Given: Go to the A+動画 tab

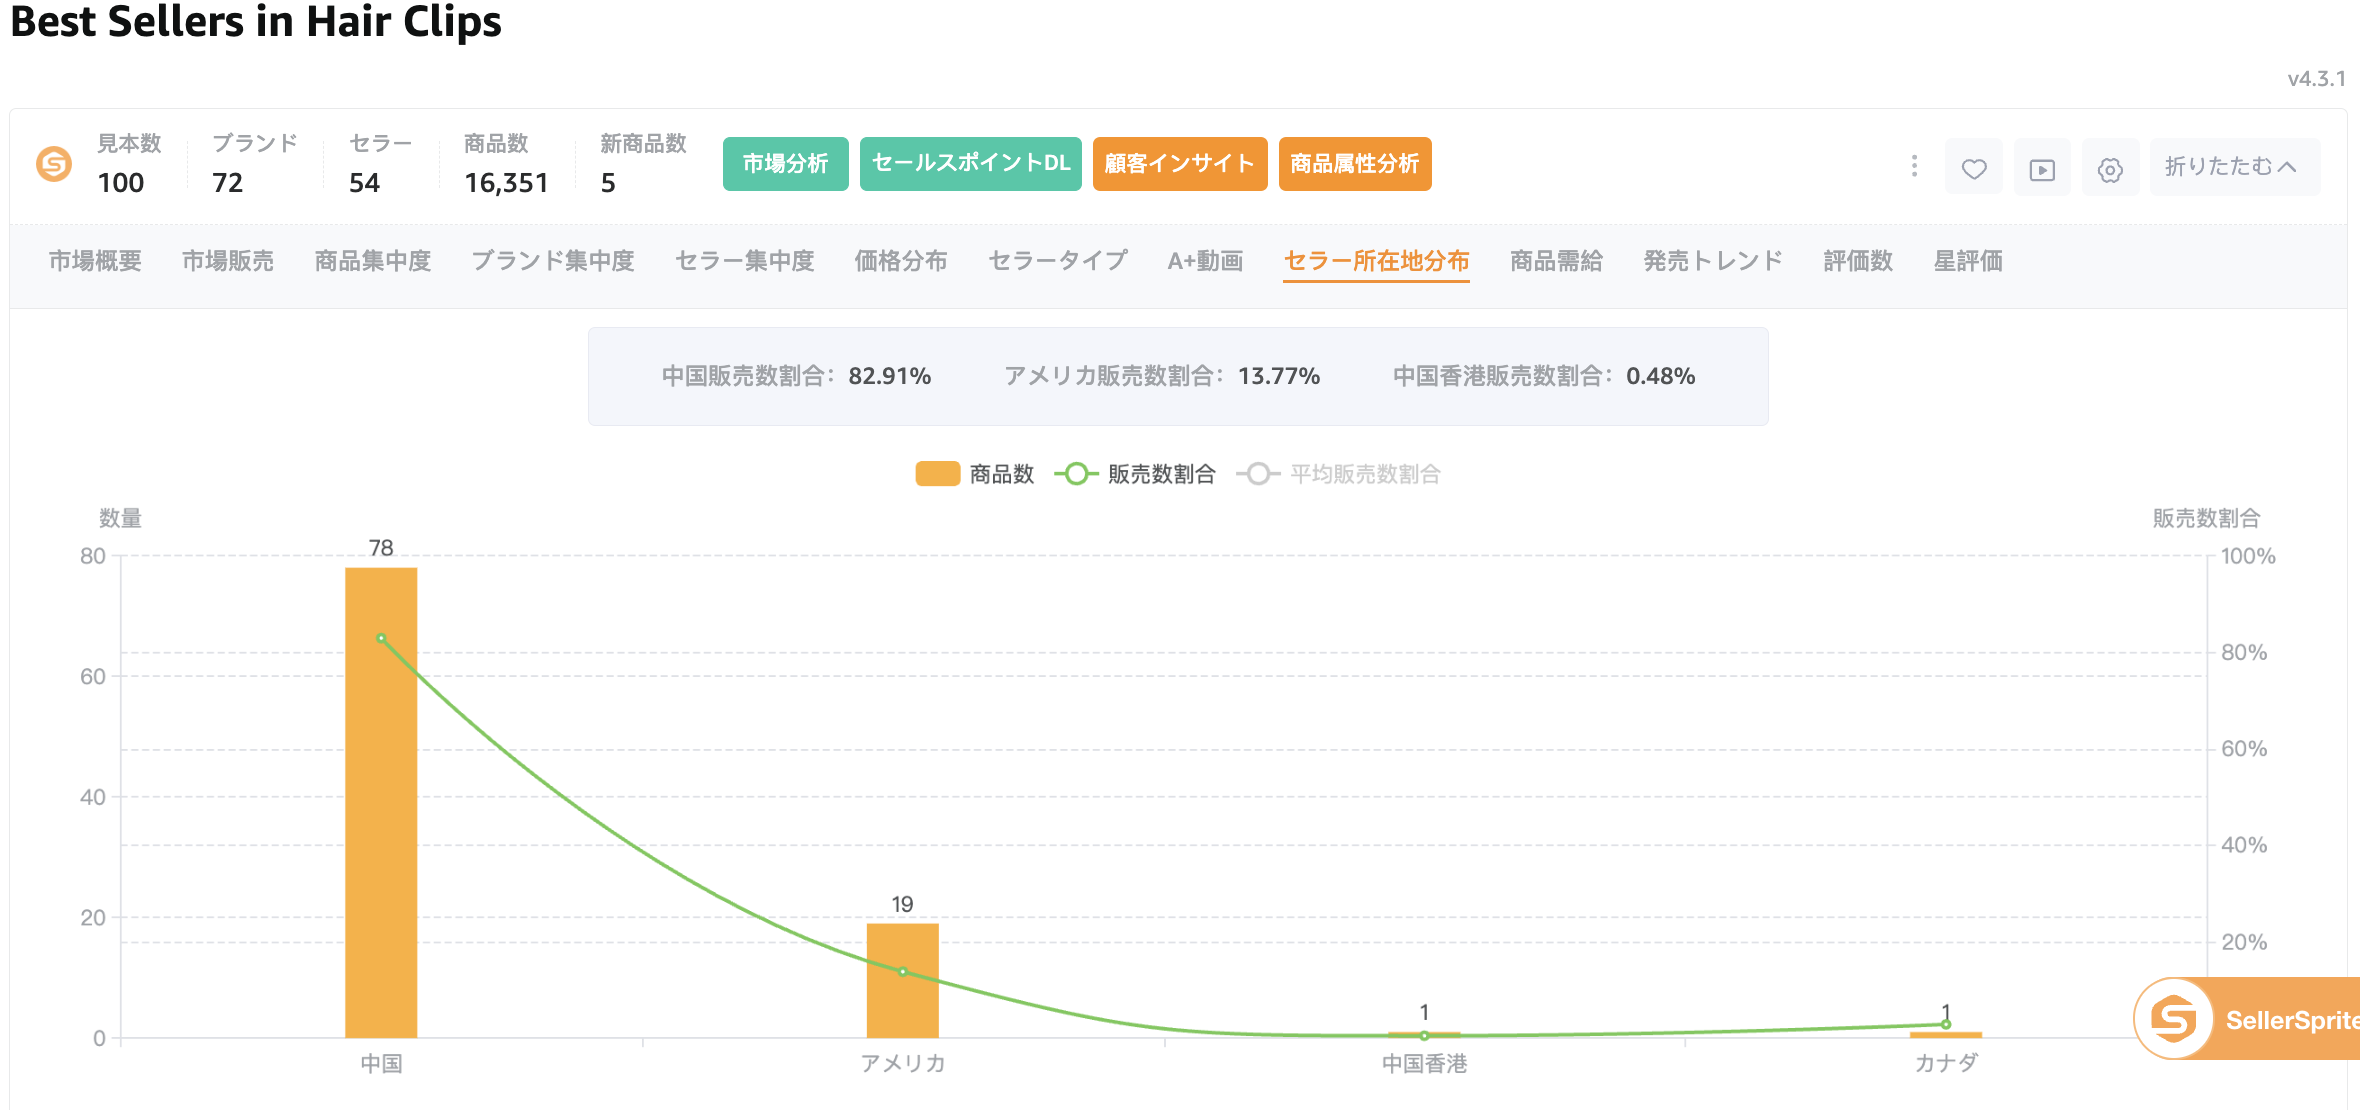Looking at the screenshot, I should point(1205,261).
